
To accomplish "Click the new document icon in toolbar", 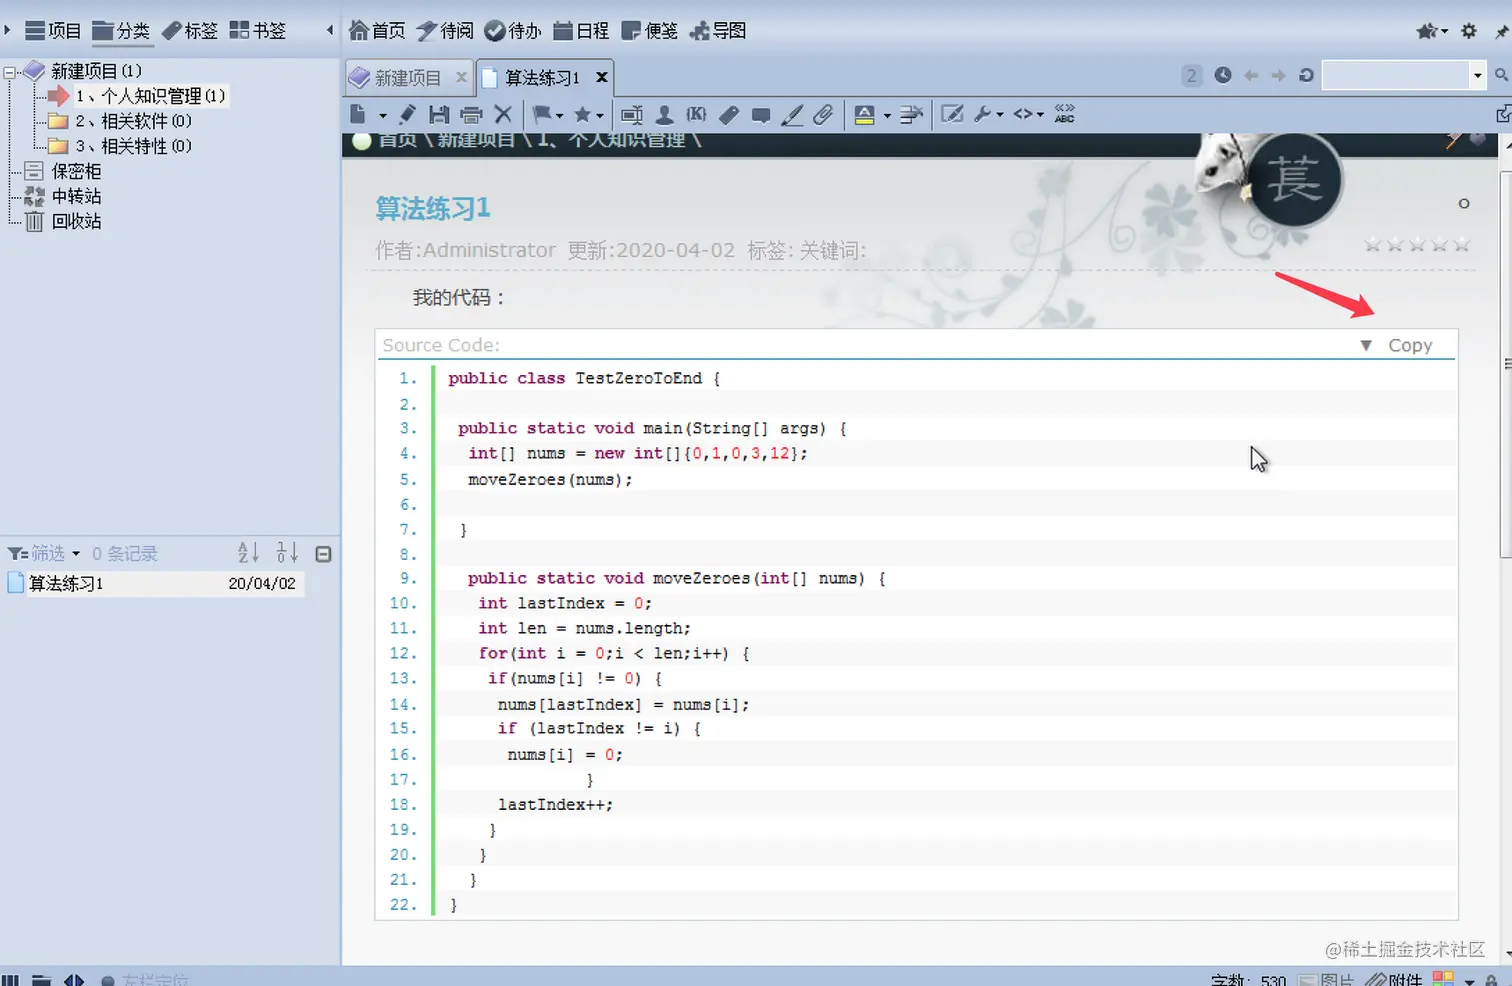I will tap(358, 115).
